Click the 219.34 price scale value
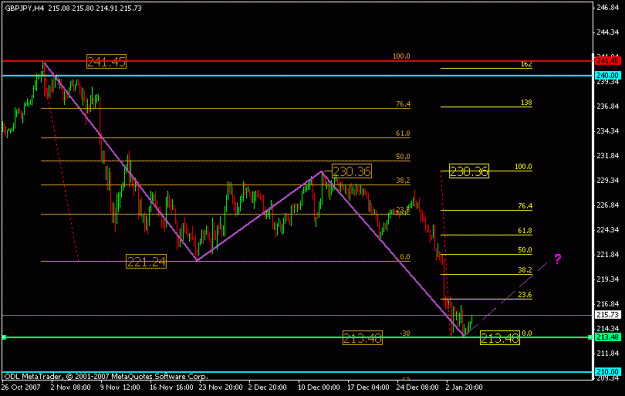Image resolution: width=625 pixels, height=396 pixels. point(607,280)
